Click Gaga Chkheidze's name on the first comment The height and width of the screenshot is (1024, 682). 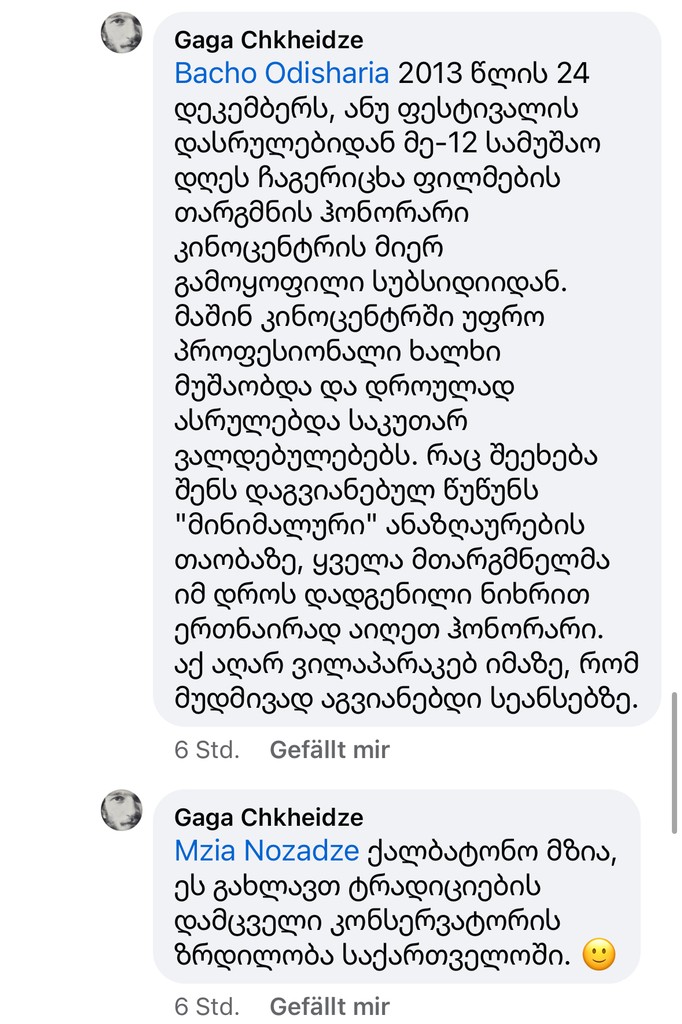point(268,42)
